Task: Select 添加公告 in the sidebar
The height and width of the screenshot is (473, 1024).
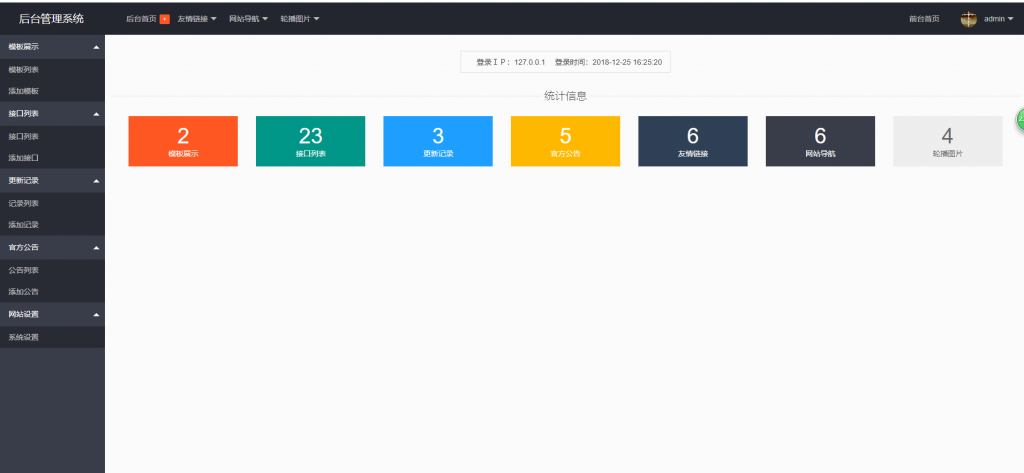Action: tap(24, 292)
